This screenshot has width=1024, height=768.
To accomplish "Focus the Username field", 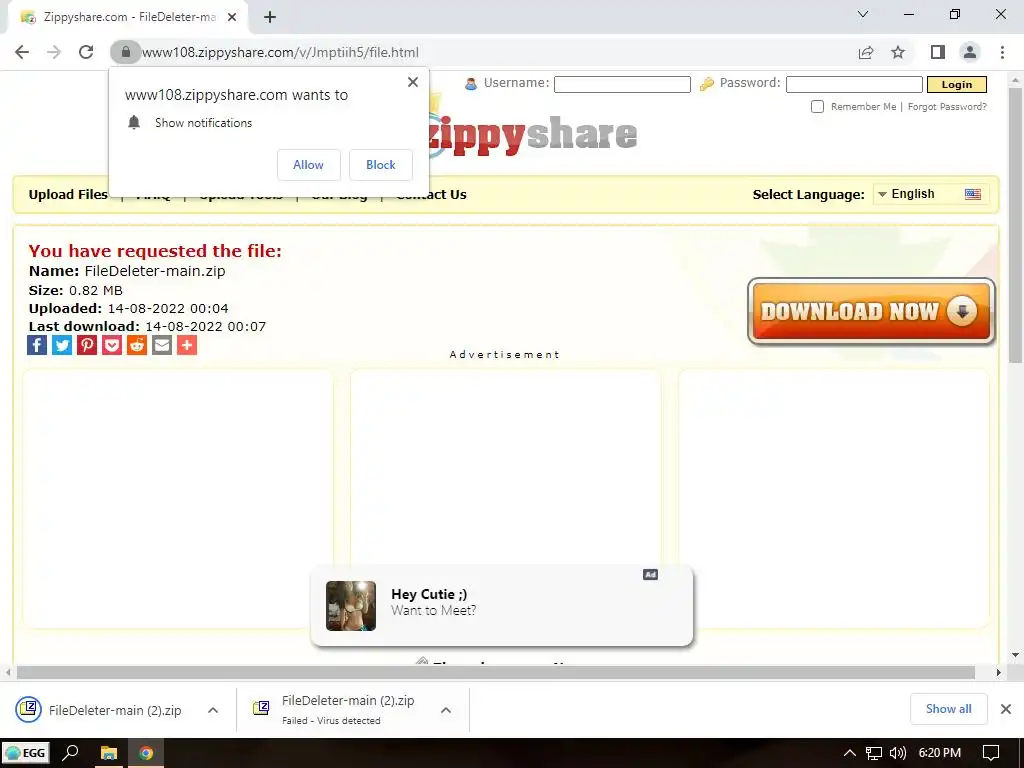I will coord(622,84).
